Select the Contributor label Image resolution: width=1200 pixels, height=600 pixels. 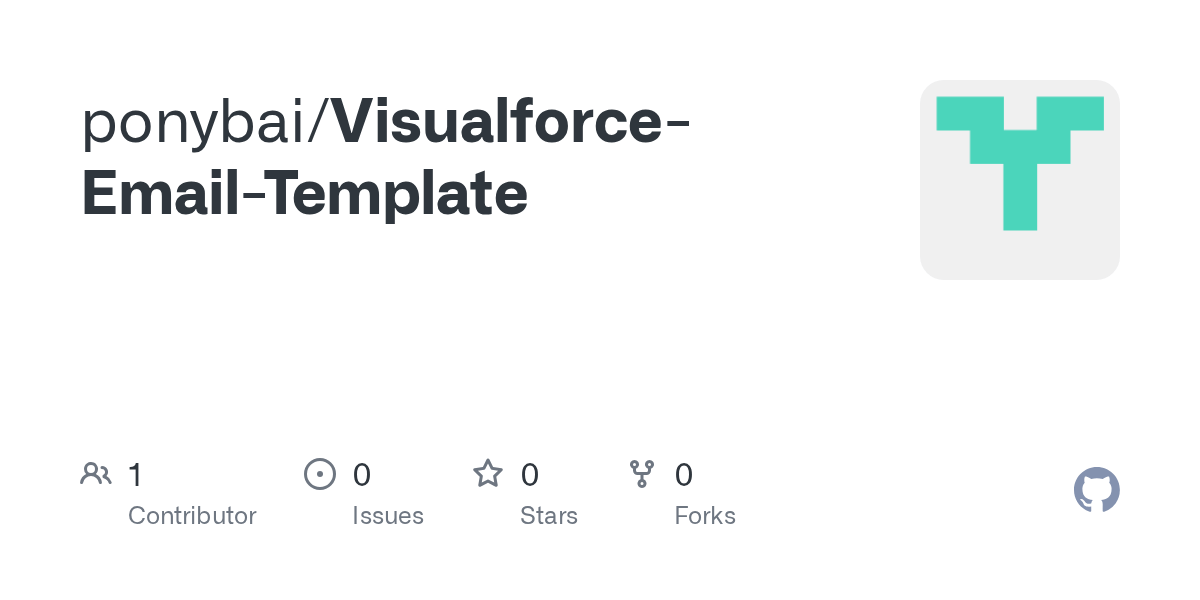[192, 516]
